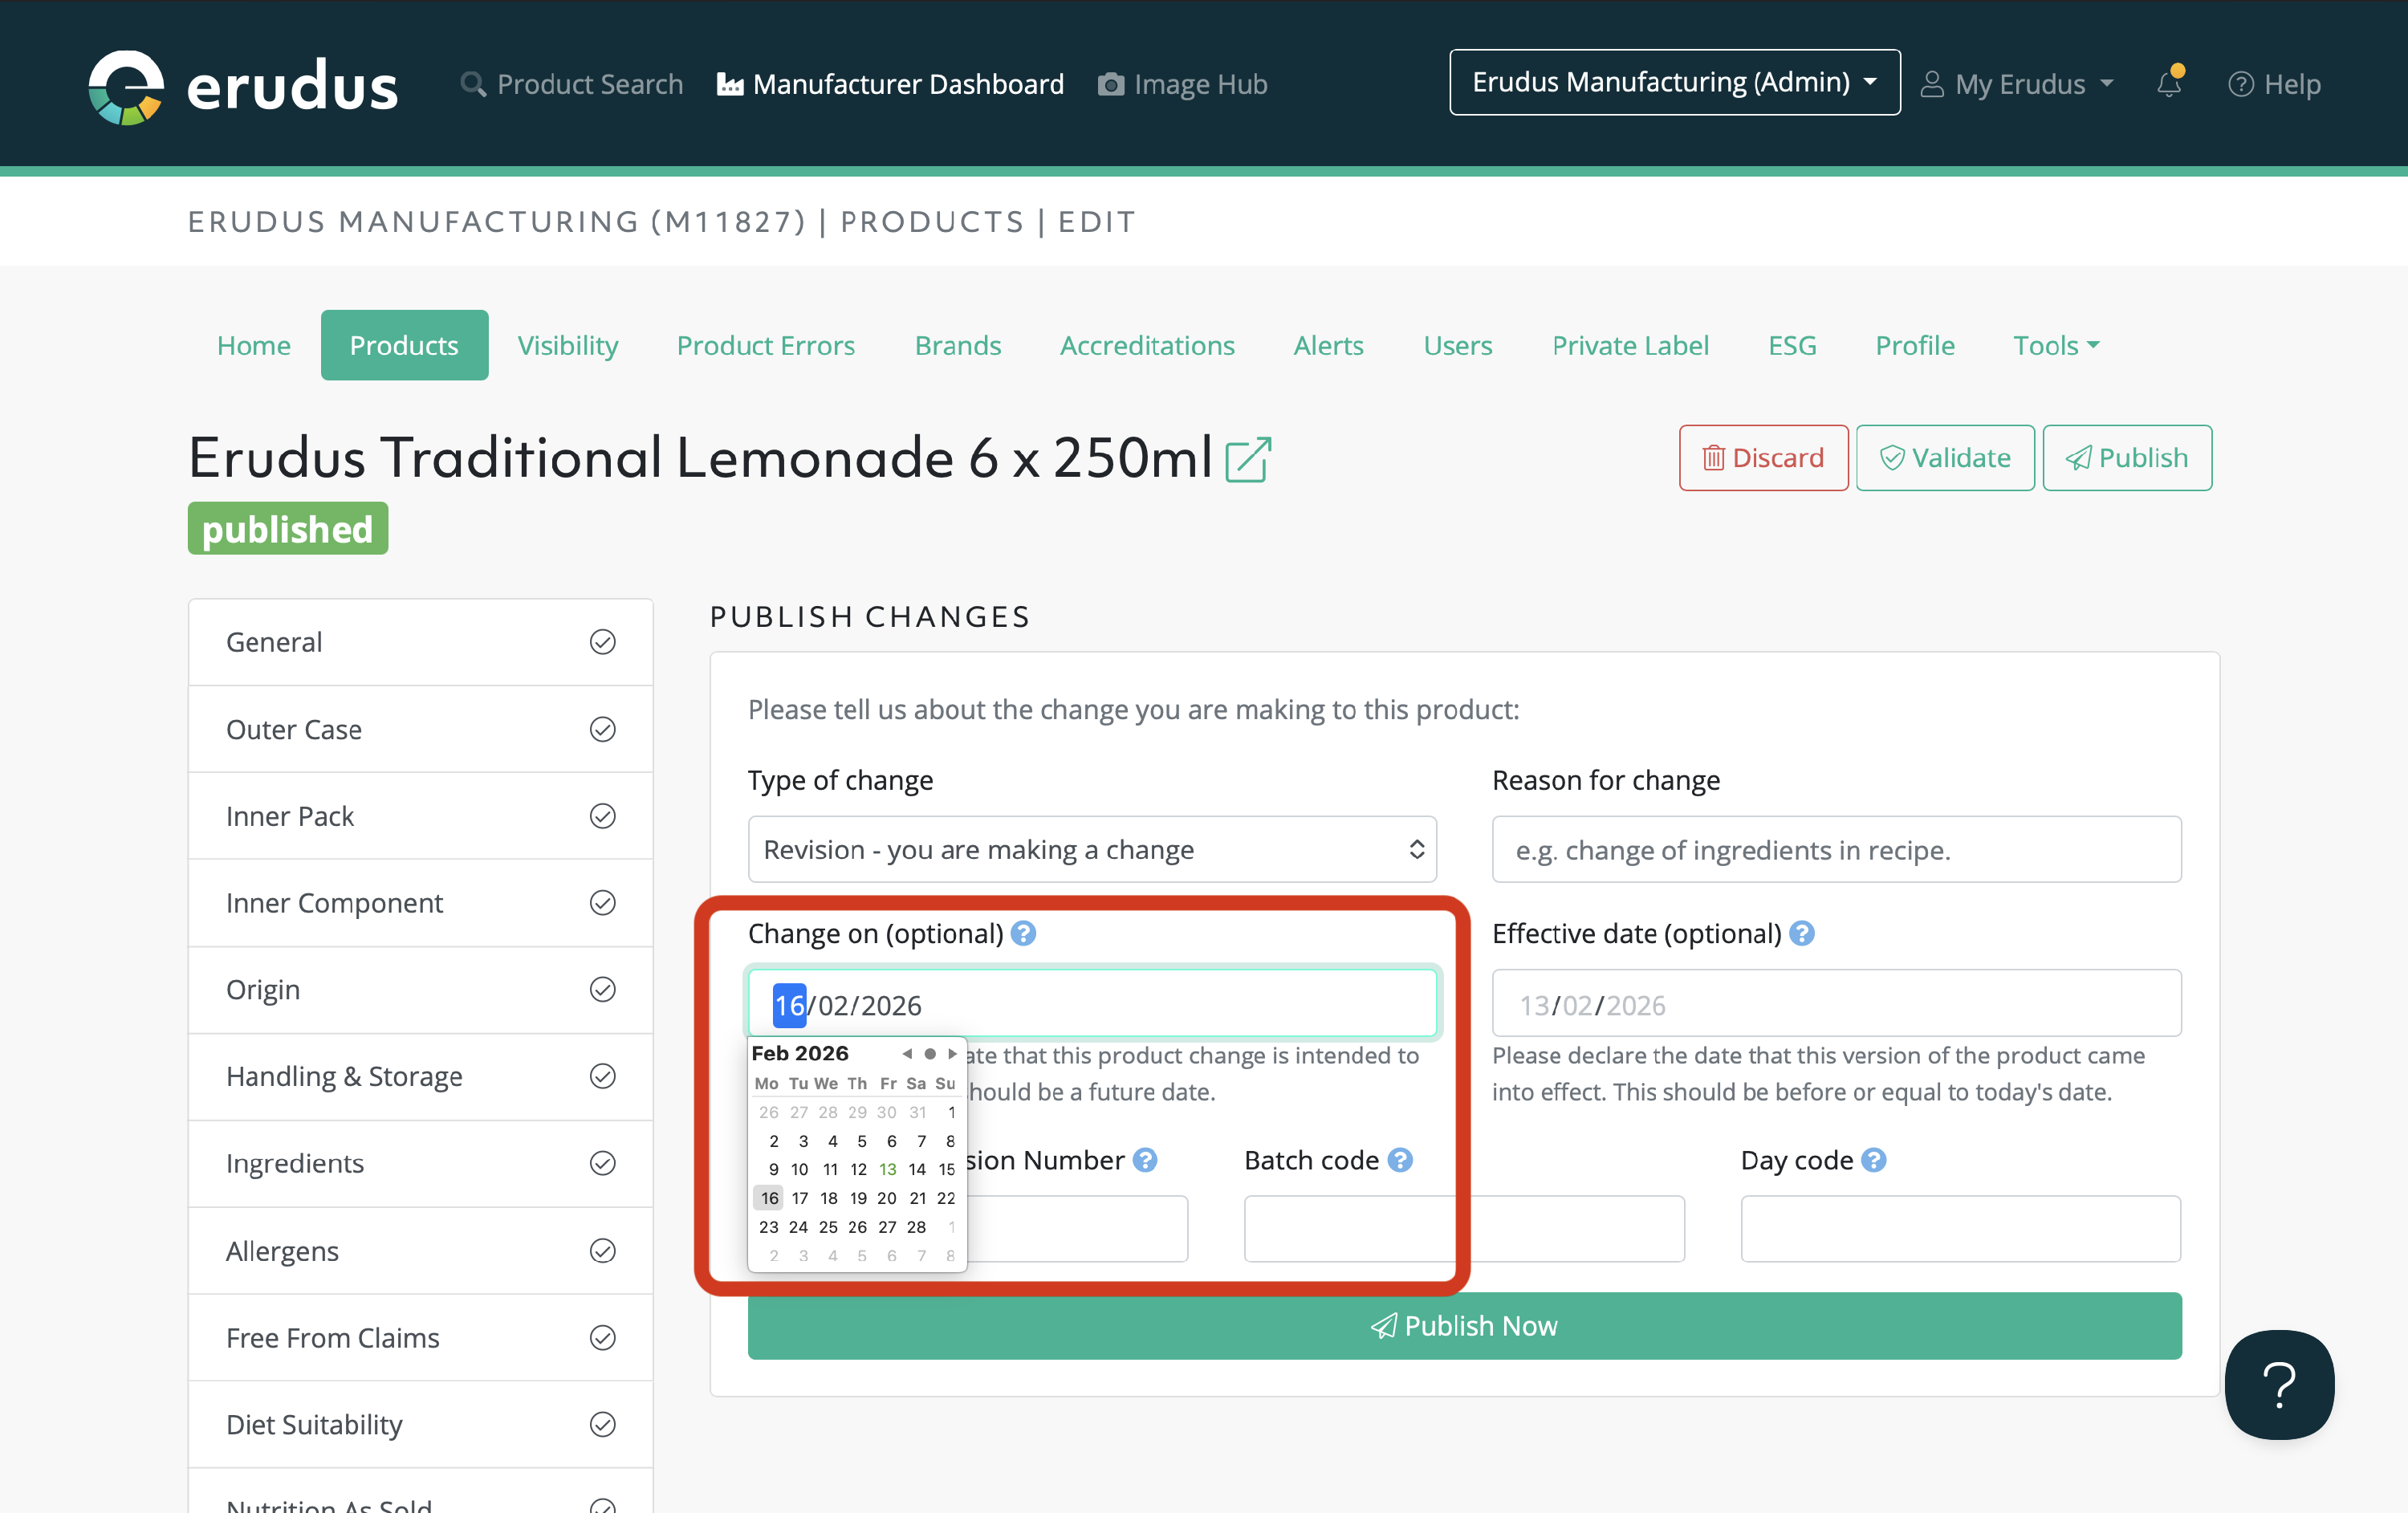Click the Day code help icon
This screenshot has width=2408, height=1513.
pos(1874,1160)
